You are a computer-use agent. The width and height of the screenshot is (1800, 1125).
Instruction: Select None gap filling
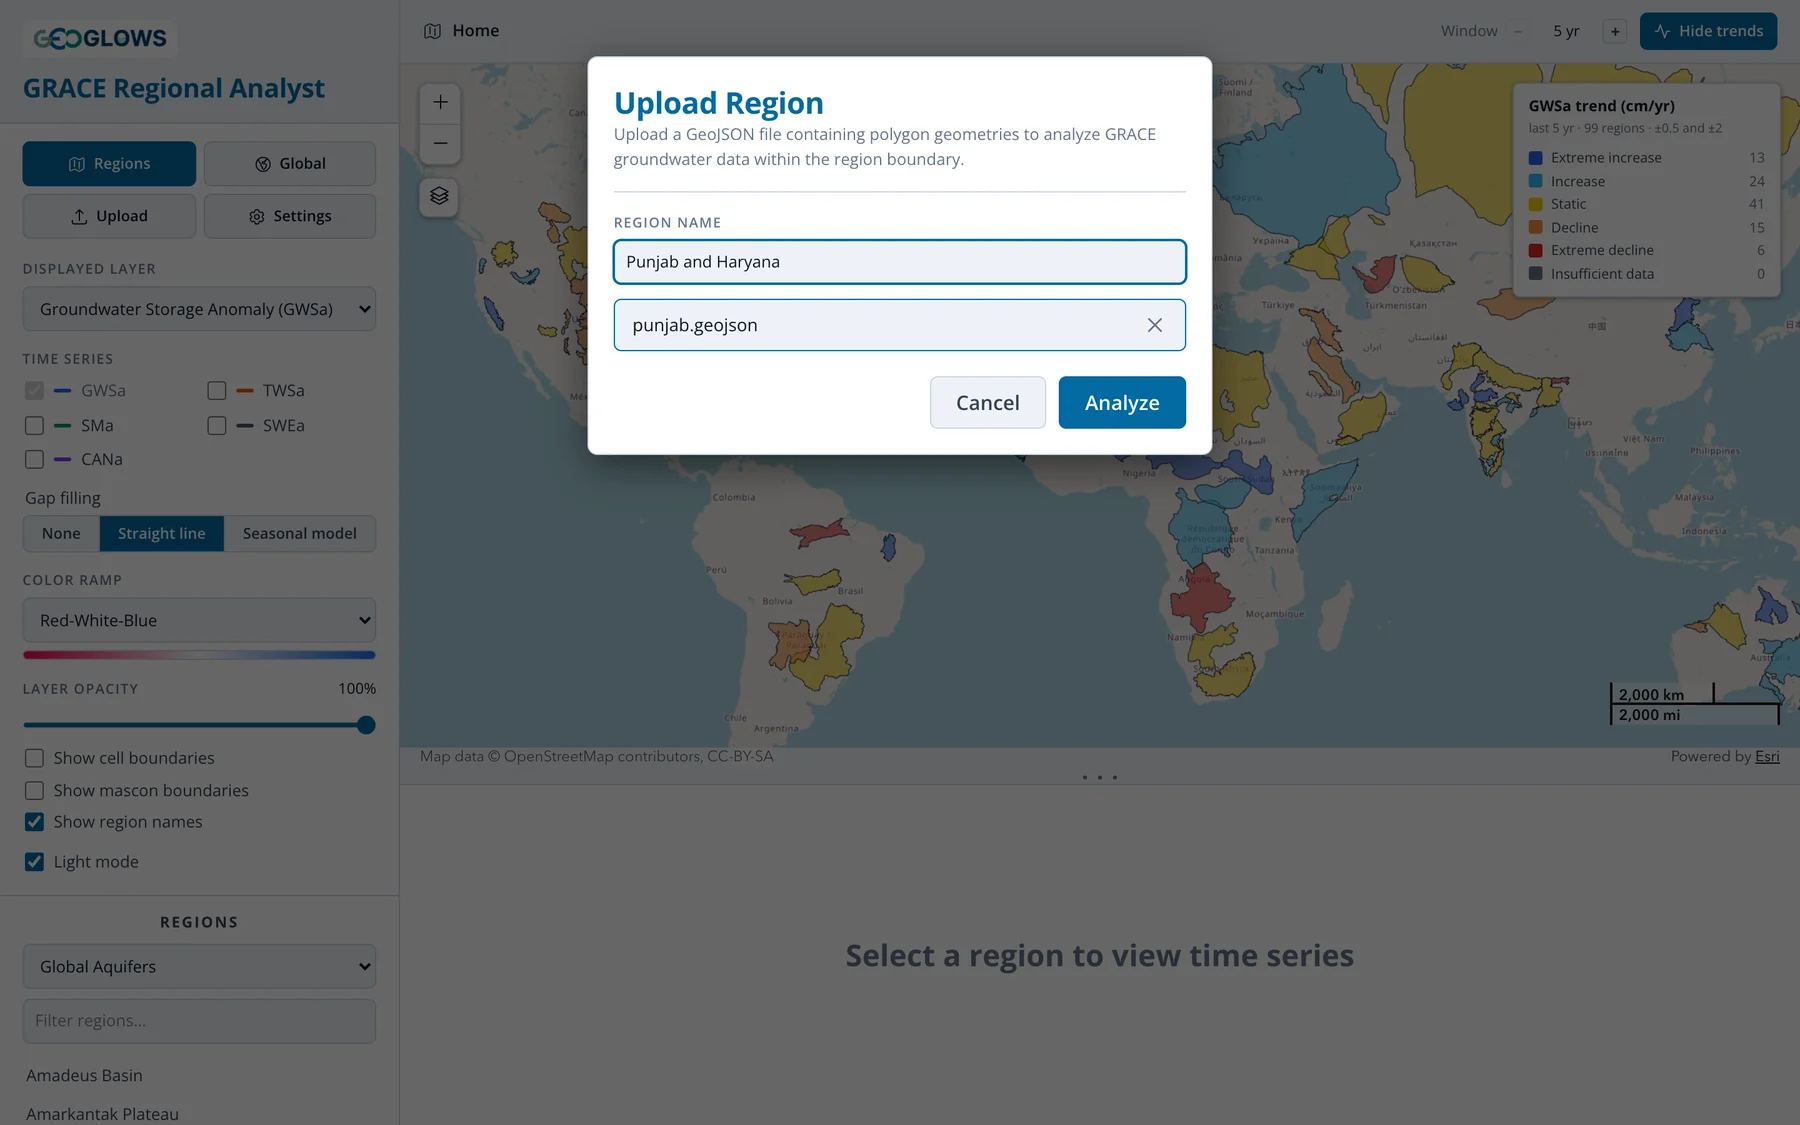[x=61, y=534]
